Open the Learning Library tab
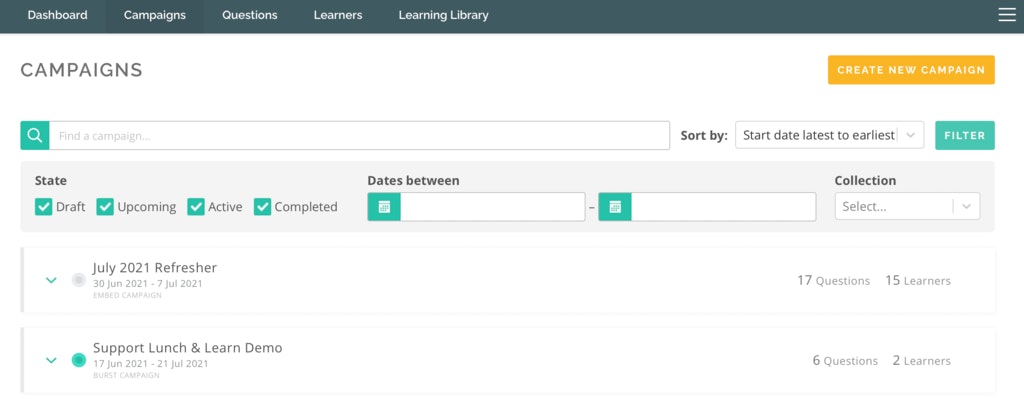The height and width of the screenshot is (399, 1024). pos(443,15)
